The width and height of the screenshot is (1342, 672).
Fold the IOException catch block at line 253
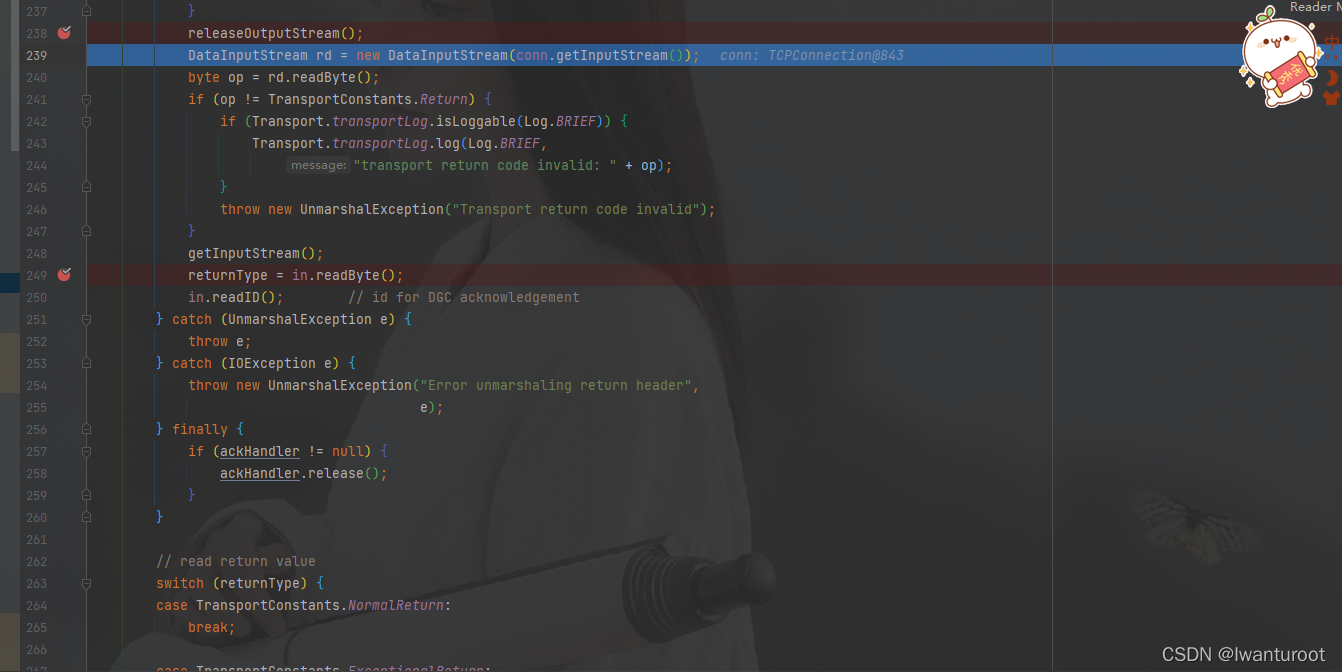(x=86, y=363)
